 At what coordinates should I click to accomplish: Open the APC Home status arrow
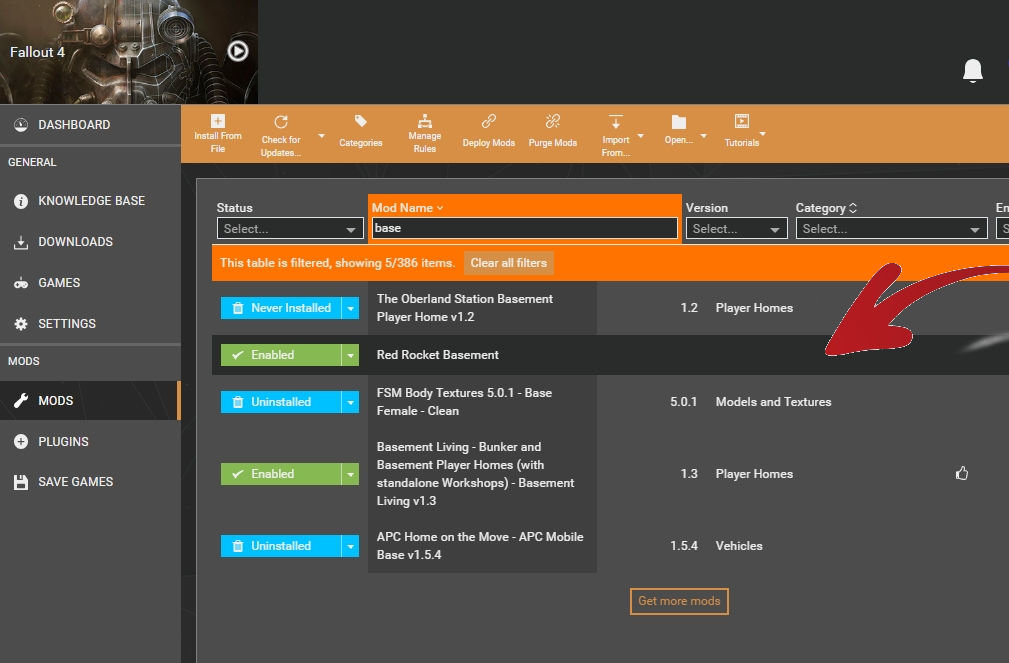coord(350,546)
